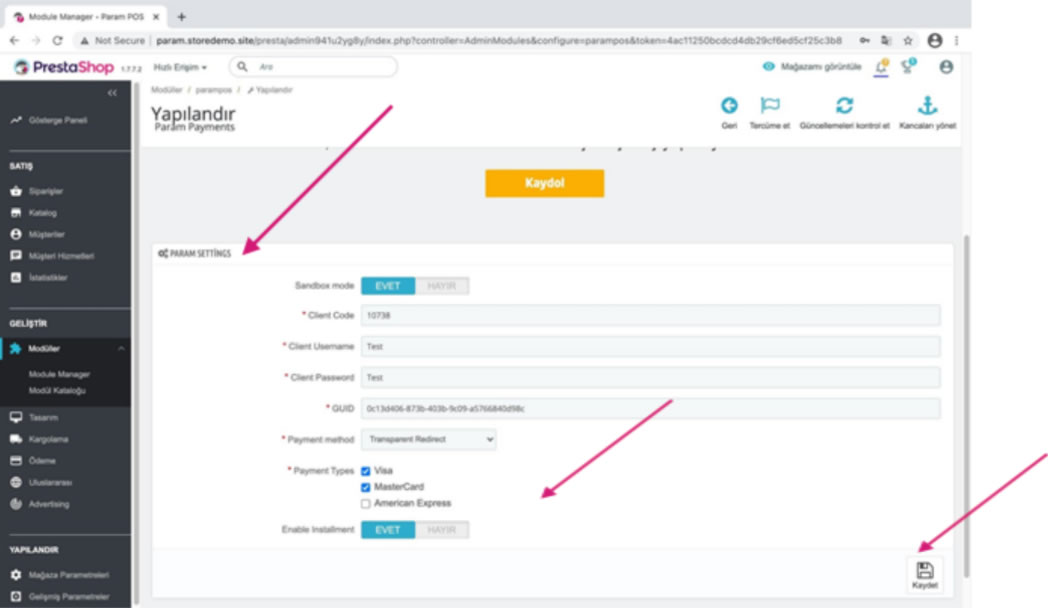Open the Hızlı Erişim dropdown
This screenshot has width=1048, height=608.
(180, 67)
